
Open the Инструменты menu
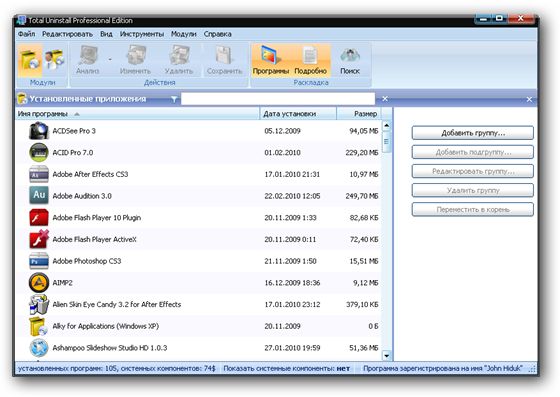pos(142,34)
